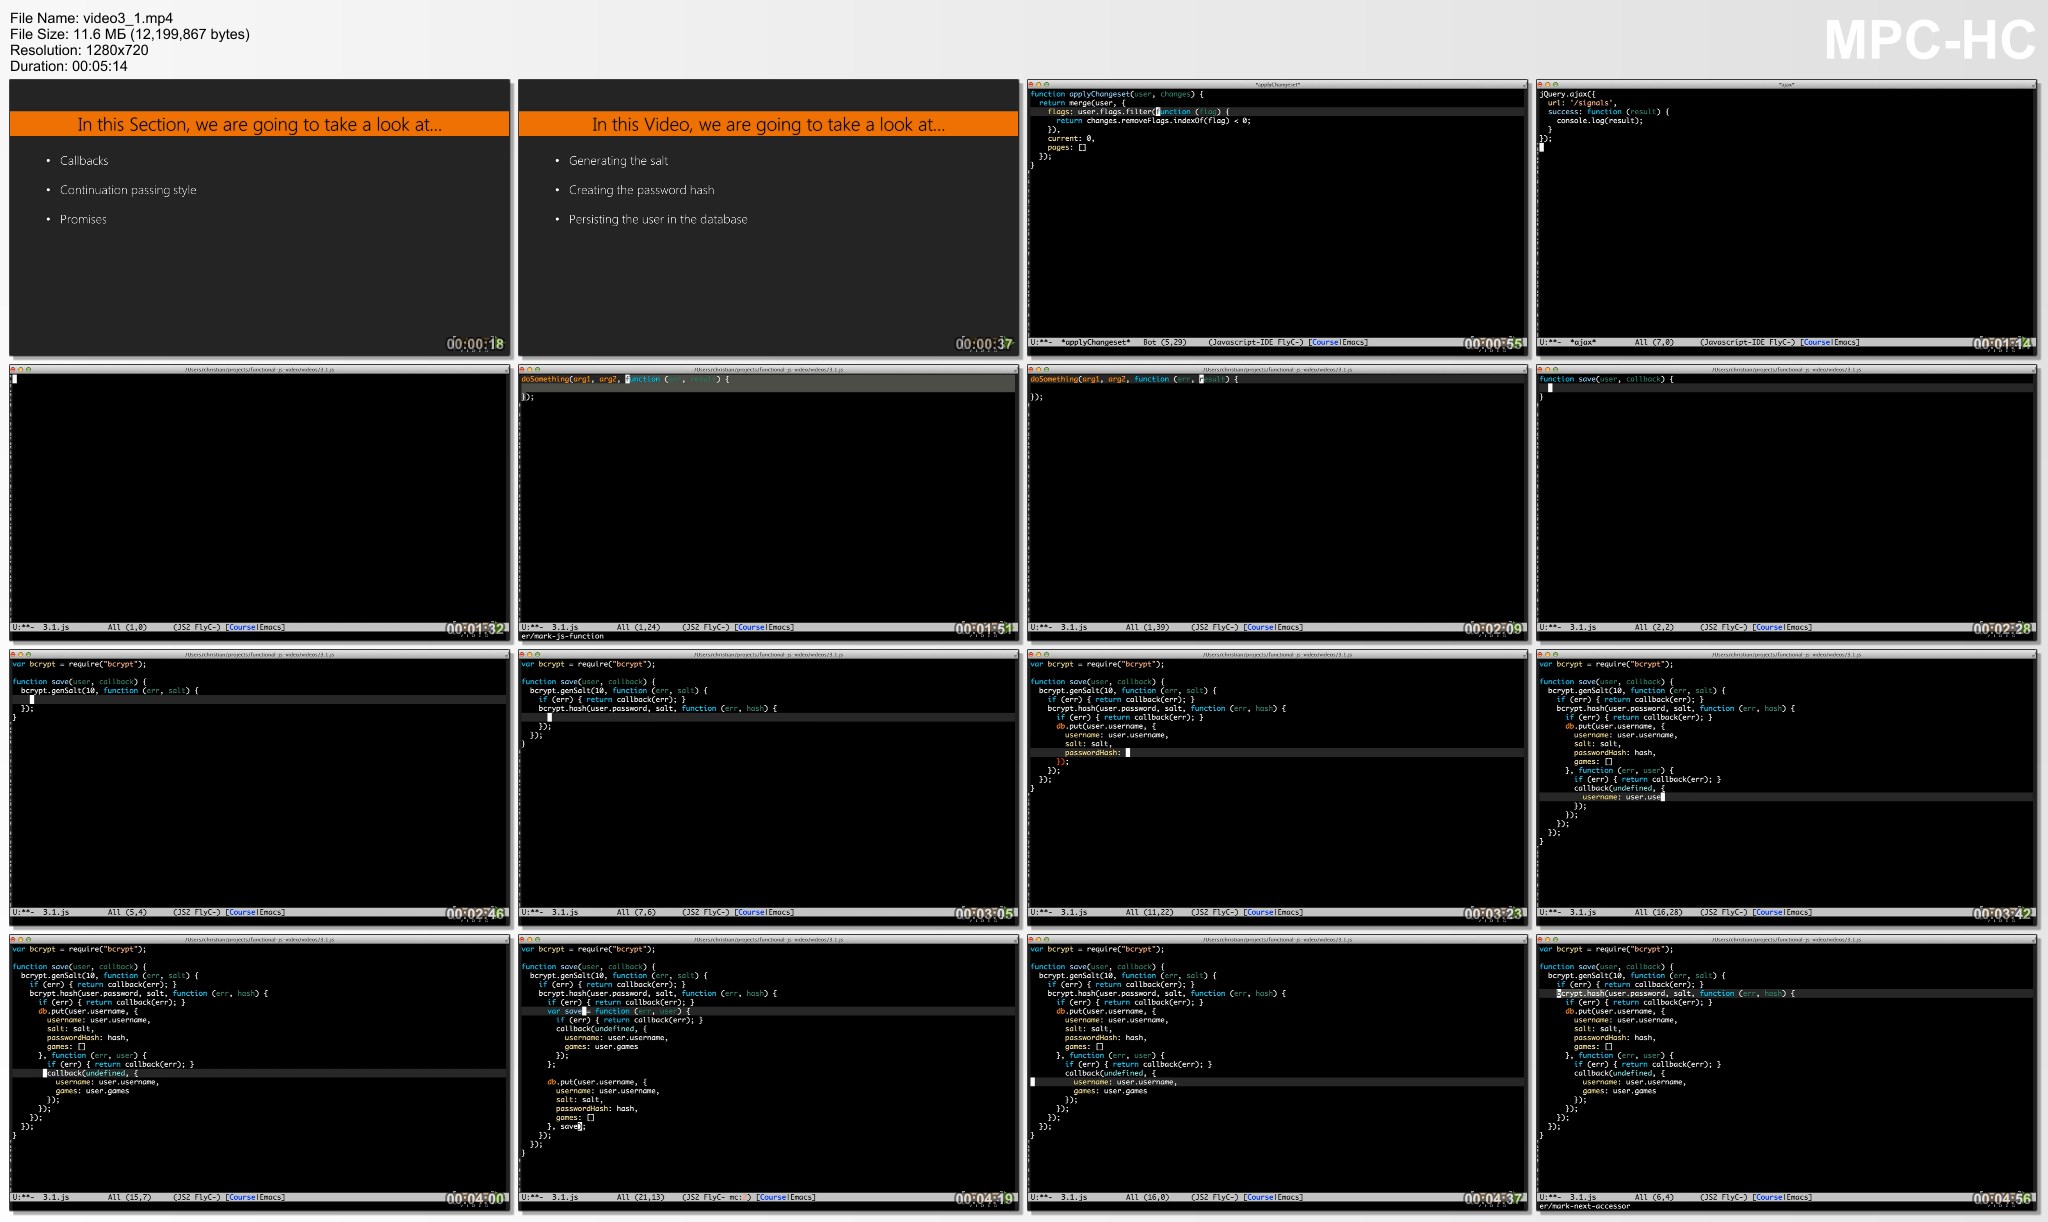The width and height of the screenshot is (2048, 1222).
Task: Select the 'Callbacks' bullet
Action: pos(84,161)
